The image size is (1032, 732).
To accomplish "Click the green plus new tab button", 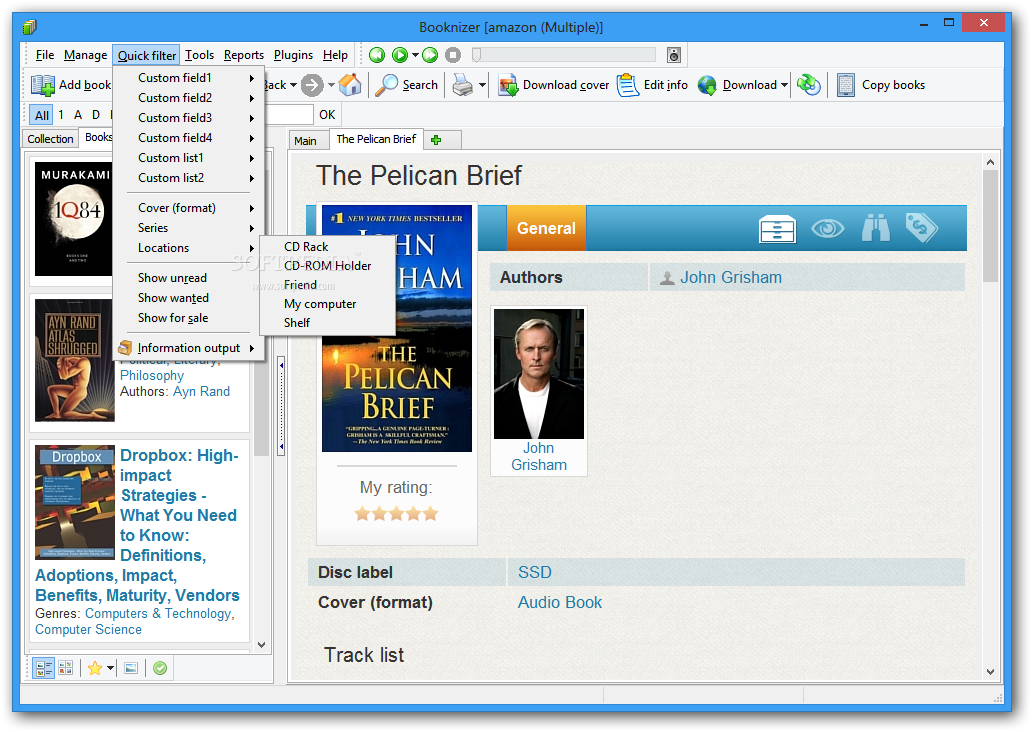I will point(436,140).
